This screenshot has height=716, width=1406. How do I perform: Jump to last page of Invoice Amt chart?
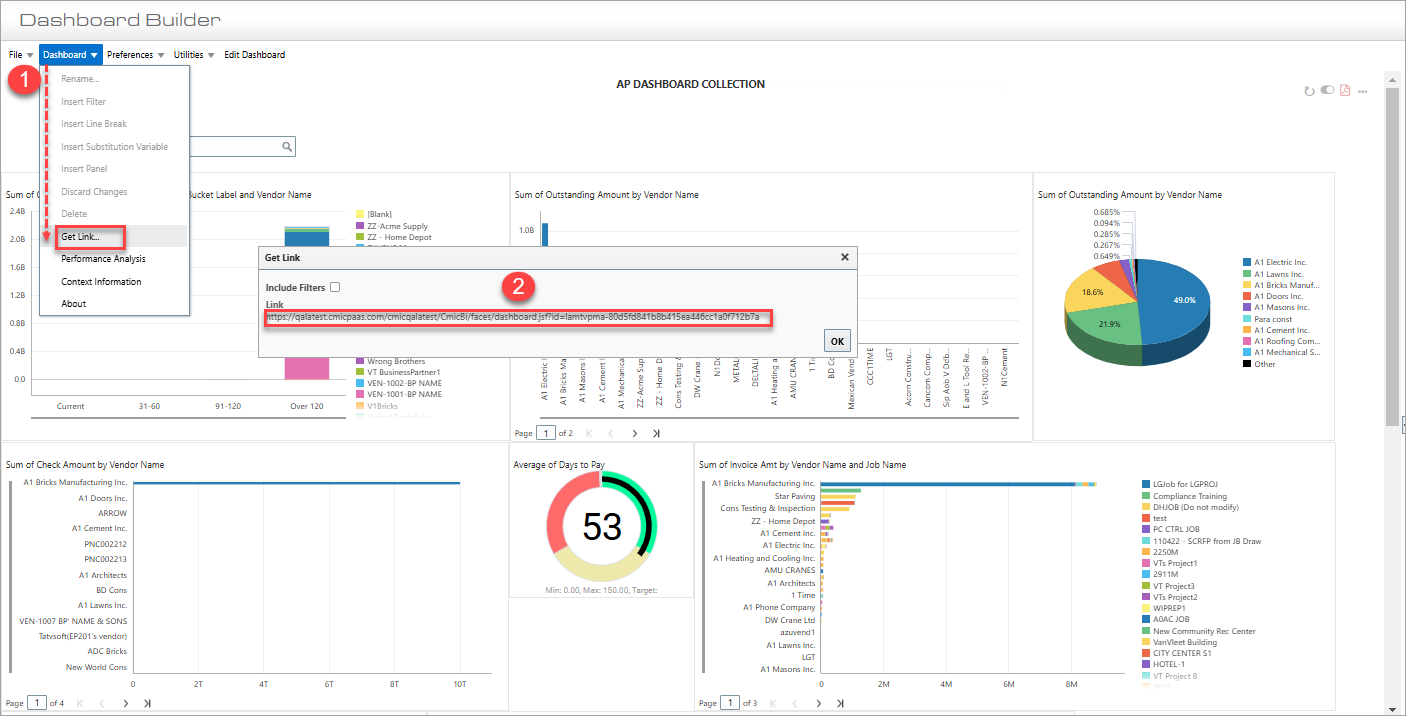[x=840, y=702]
